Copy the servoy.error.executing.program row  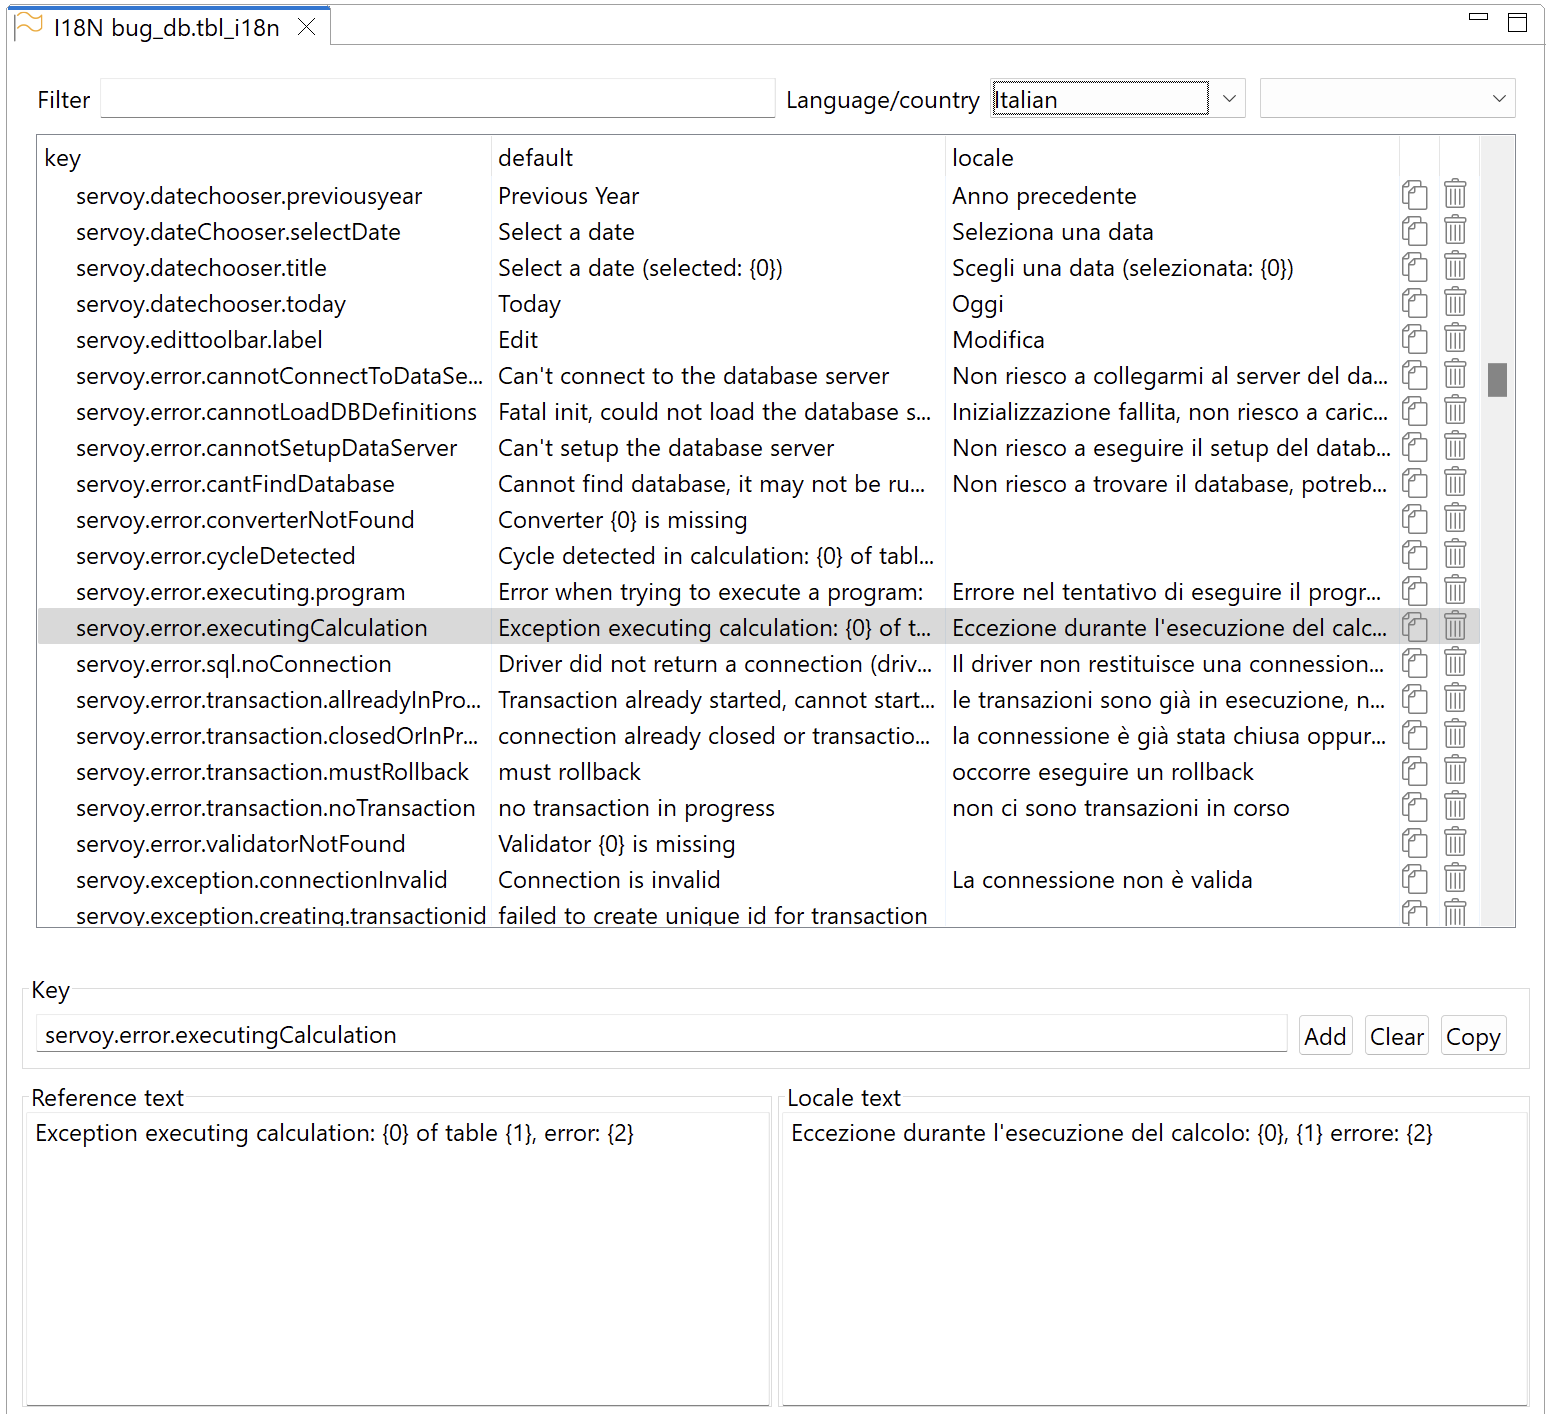coord(1414,591)
